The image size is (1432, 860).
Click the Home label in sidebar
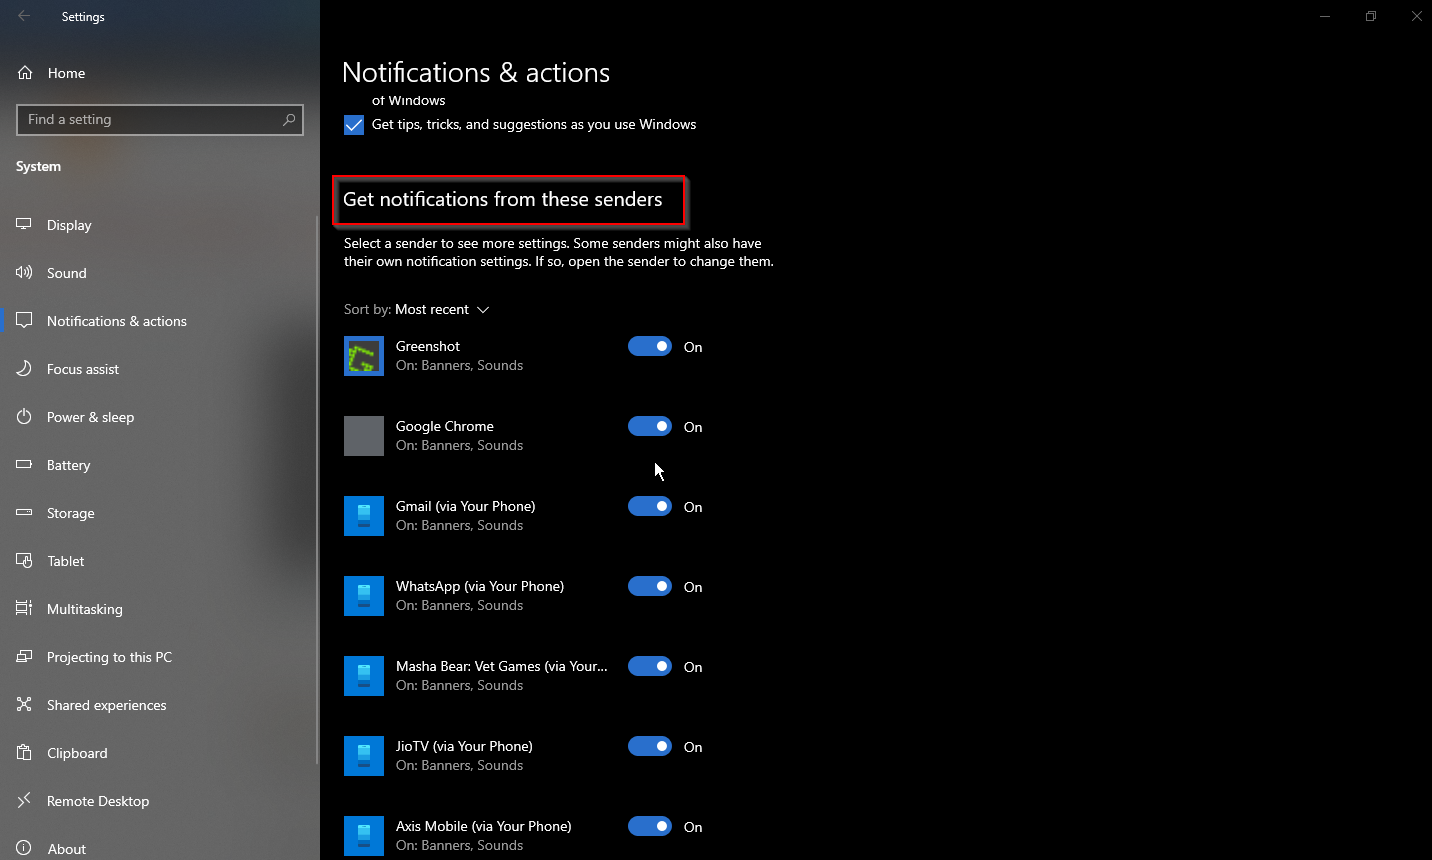(66, 73)
